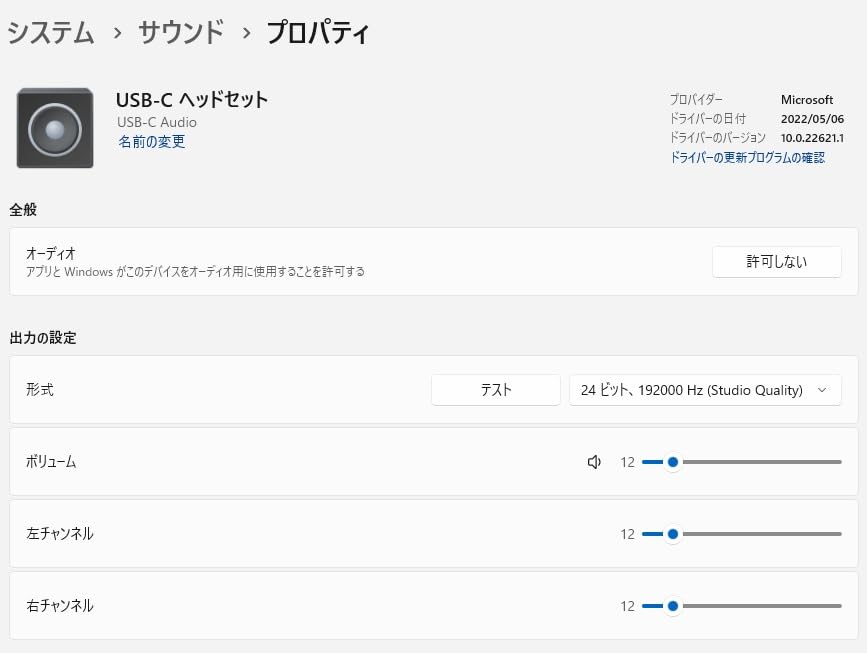
Task: Click the 形式 row label
Action: 40,390
